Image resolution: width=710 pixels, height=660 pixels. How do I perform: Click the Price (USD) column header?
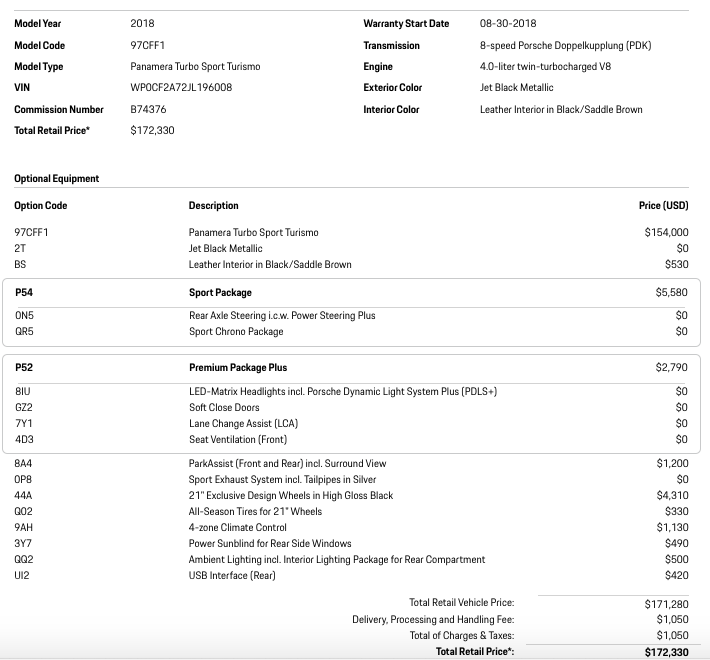coord(663,206)
